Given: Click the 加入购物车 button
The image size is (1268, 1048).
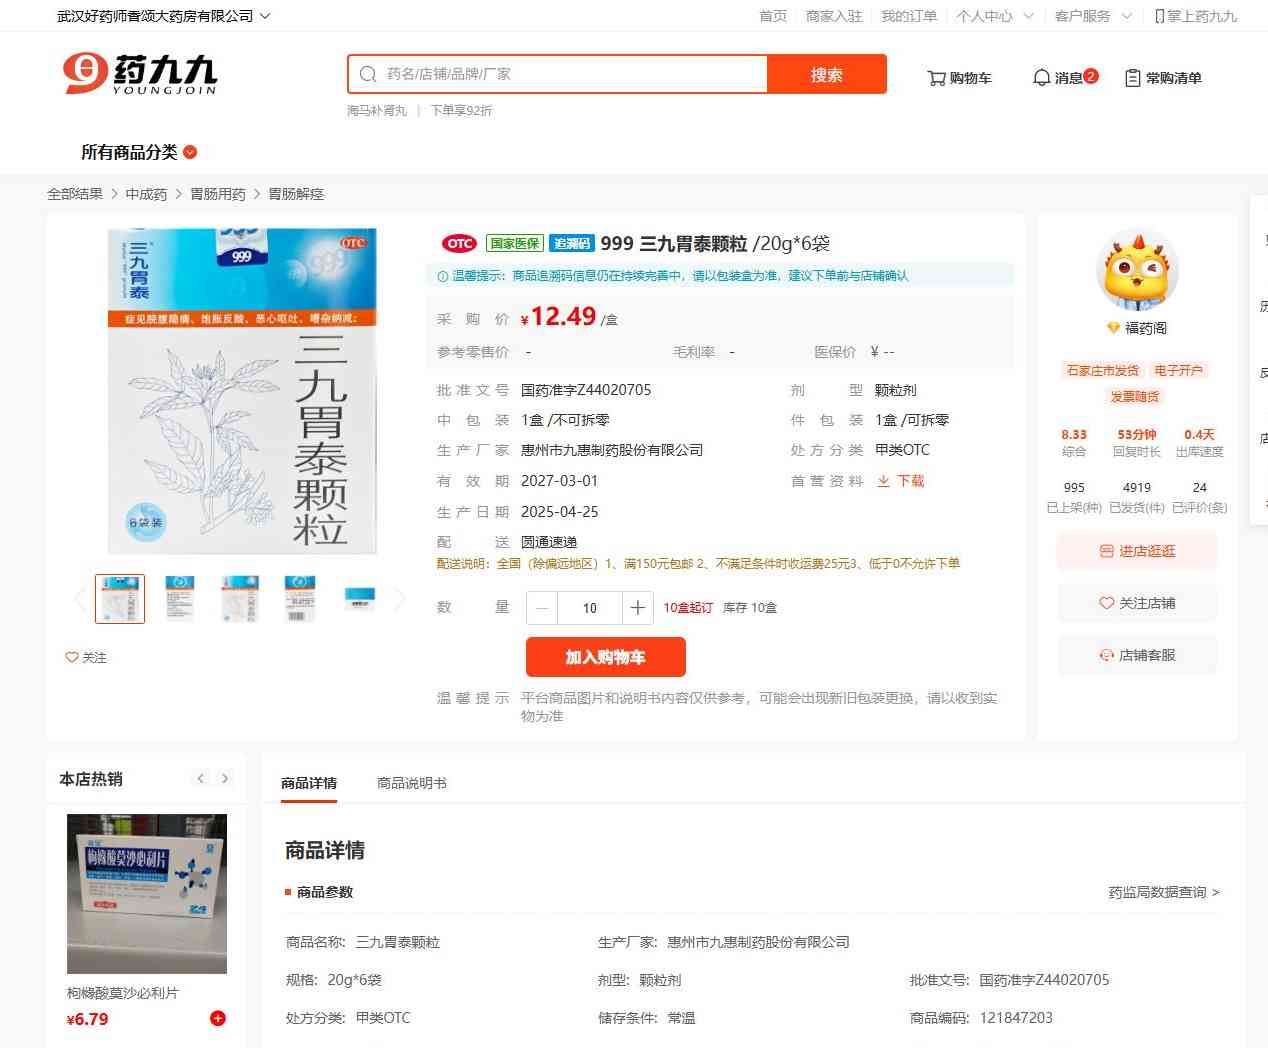Looking at the screenshot, I should (x=605, y=657).
